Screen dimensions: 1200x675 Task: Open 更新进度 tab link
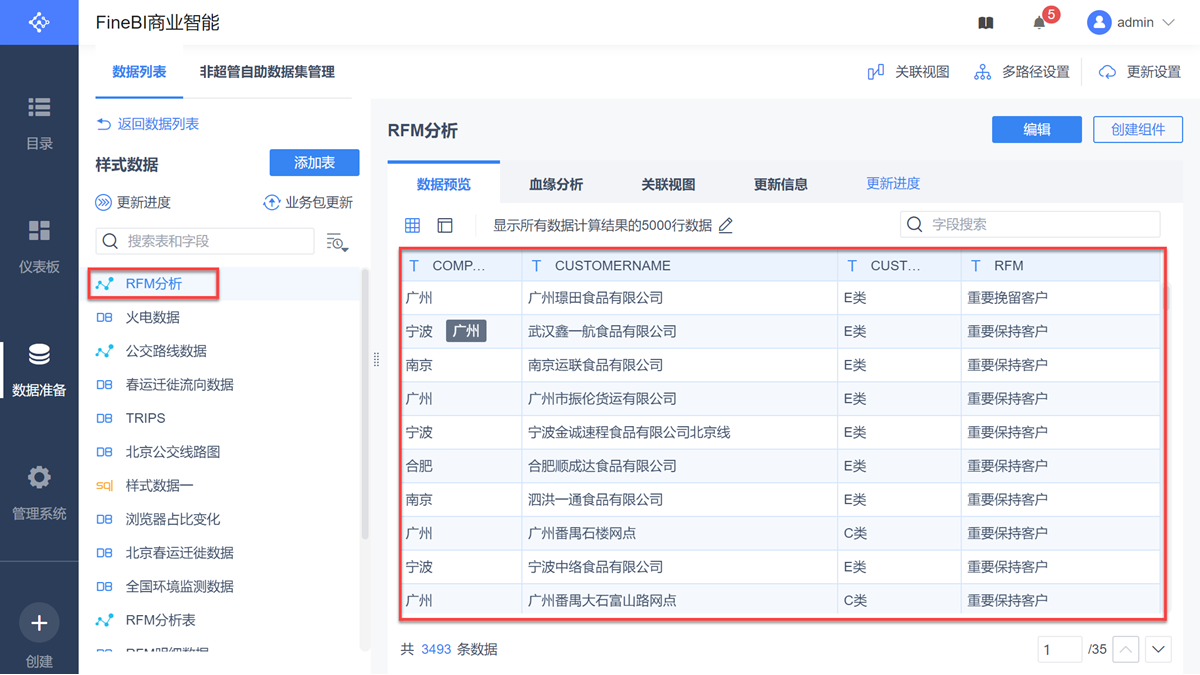[893, 184]
